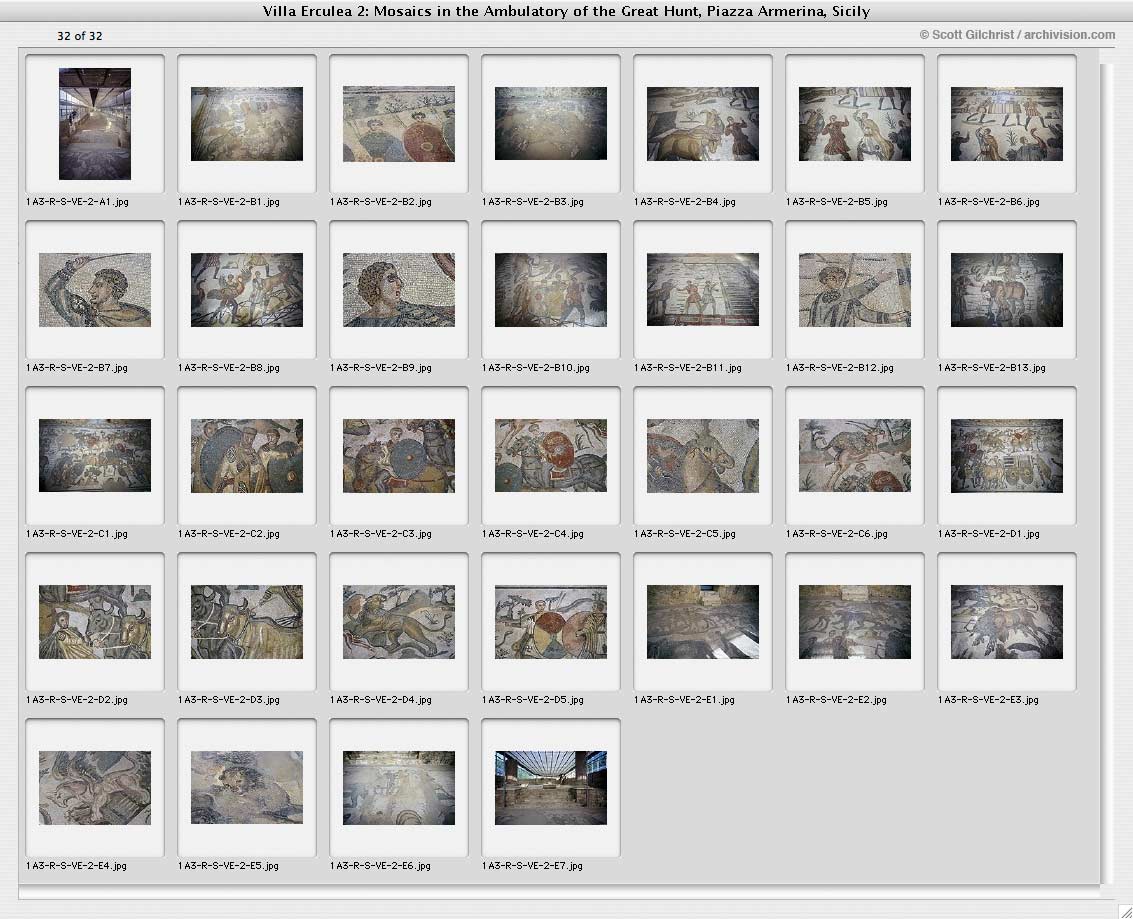Select the 1A3-R-S-VE-2-B8.jpg mosaic thumbnail
This screenshot has height=919, width=1133.
[x=247, y=290]
